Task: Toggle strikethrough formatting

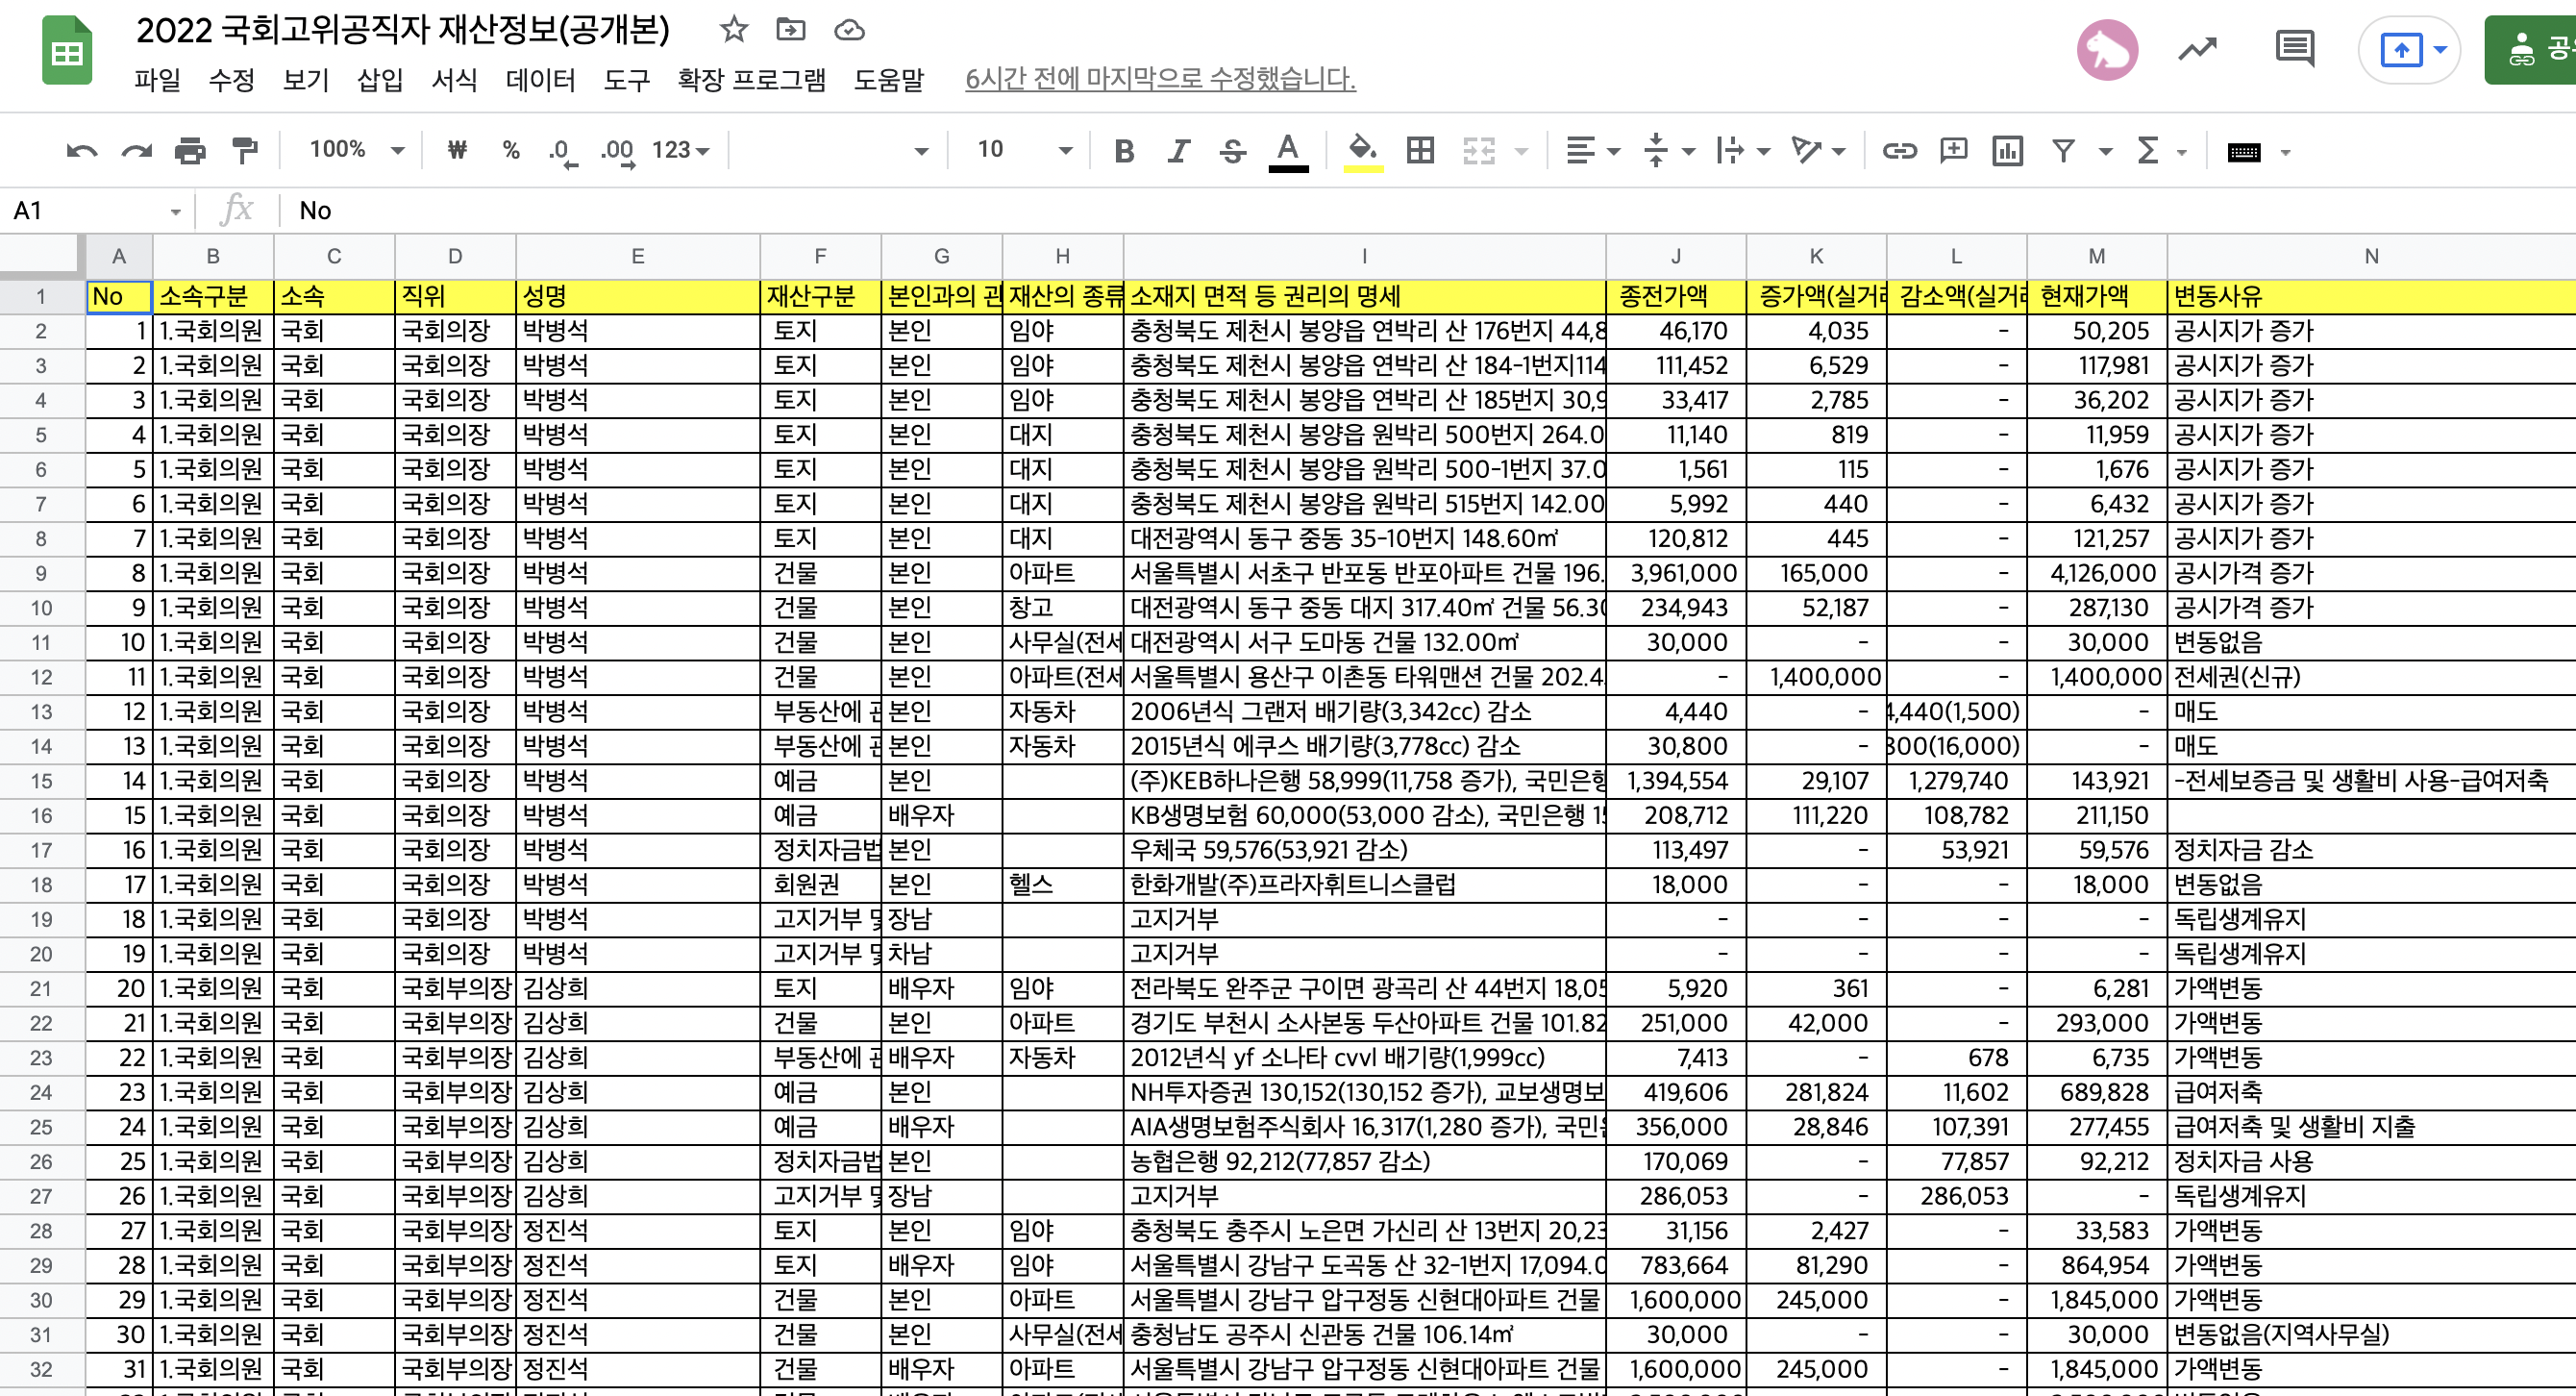Action: tap(1232, 151)
